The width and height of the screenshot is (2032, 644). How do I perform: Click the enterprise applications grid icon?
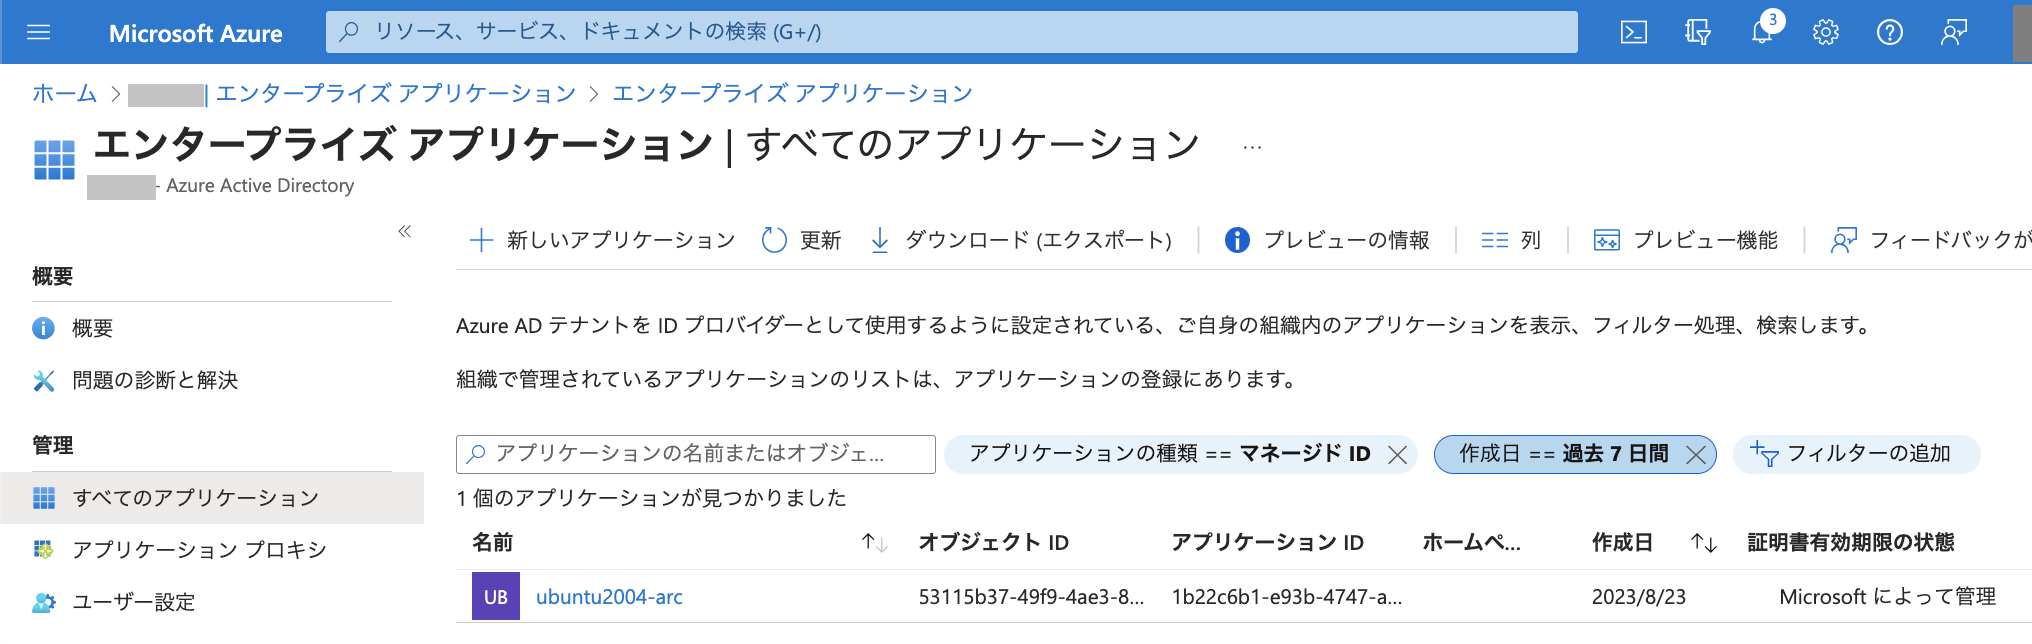click(54, 160)
